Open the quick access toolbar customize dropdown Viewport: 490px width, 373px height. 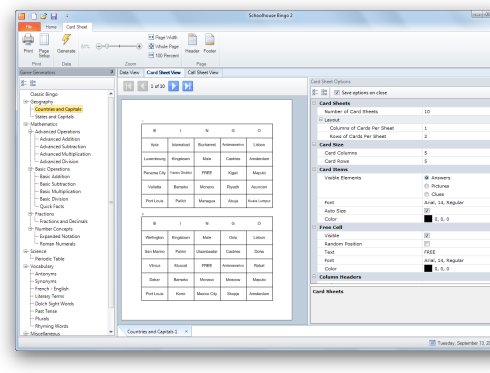(67, 16)
